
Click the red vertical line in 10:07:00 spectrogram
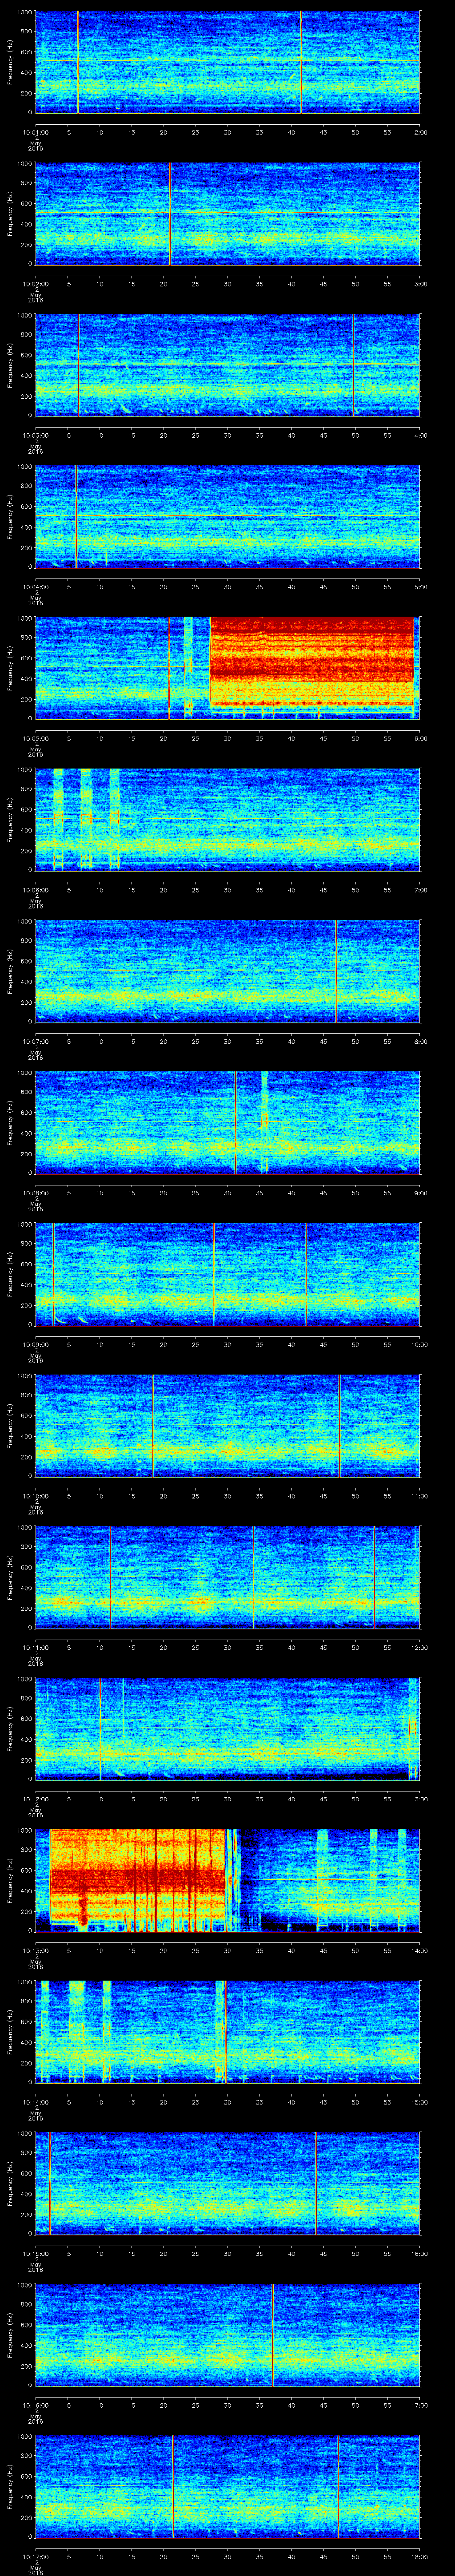click(337, 971)
